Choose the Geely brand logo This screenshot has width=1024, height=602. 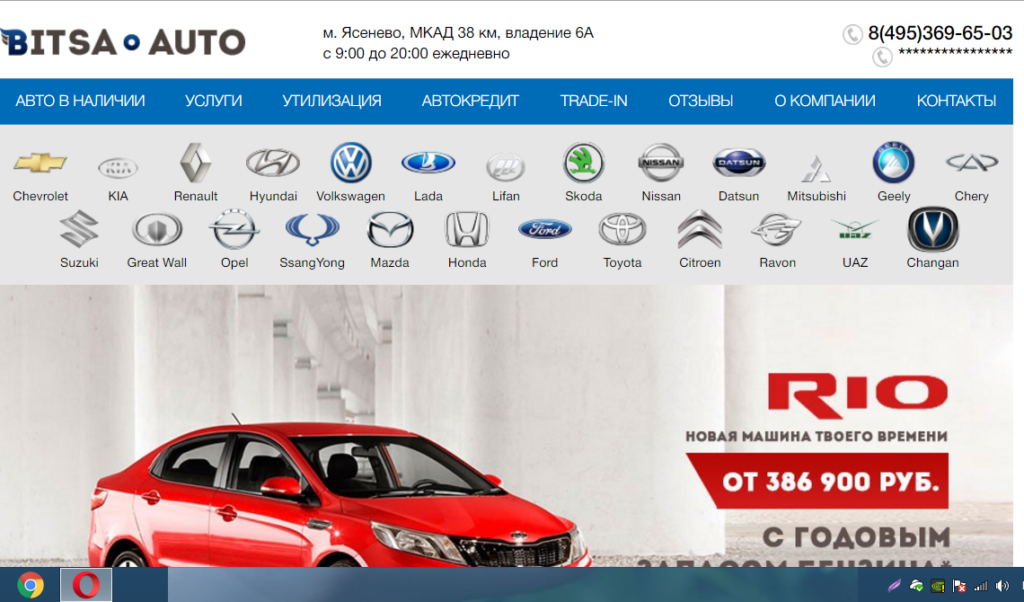pos(893,163)
